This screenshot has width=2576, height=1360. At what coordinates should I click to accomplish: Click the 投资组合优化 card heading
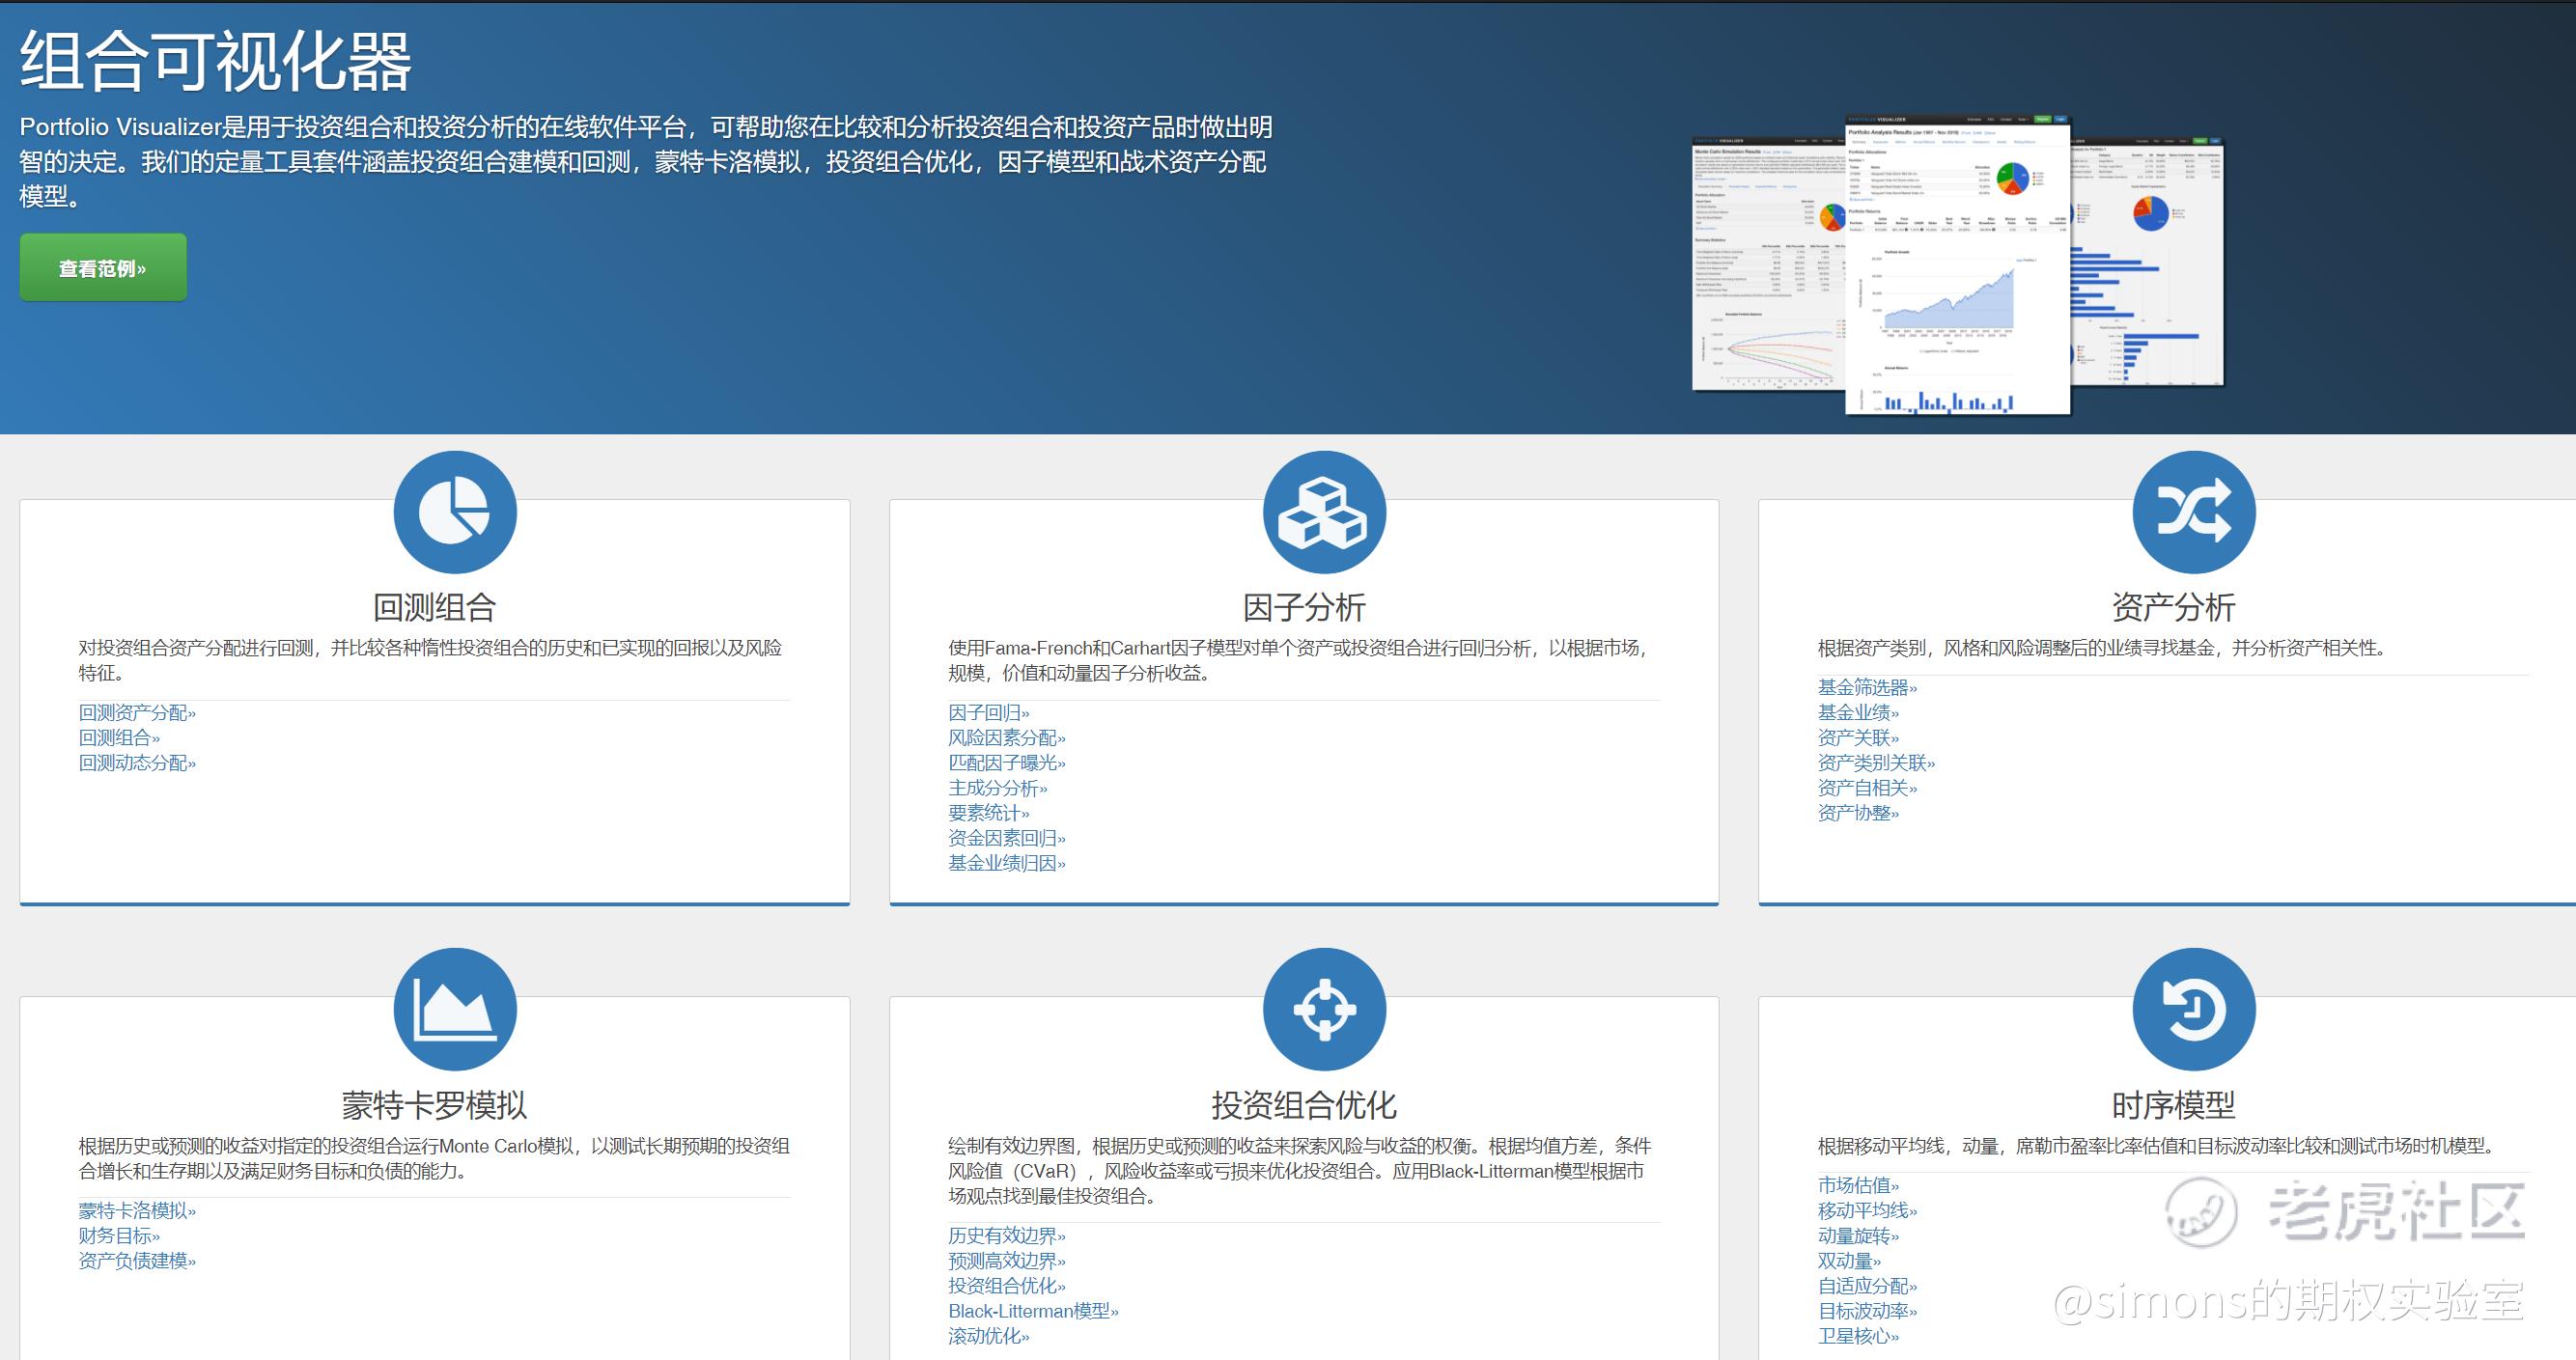point(1304,1106)
